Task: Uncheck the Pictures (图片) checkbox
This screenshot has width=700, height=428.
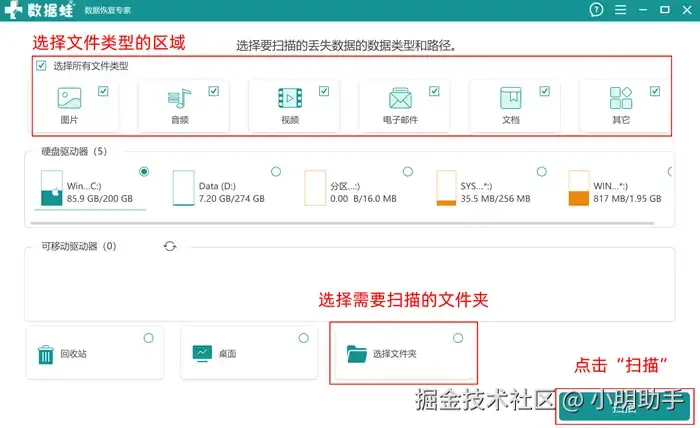Action: (x=103, y=91)
